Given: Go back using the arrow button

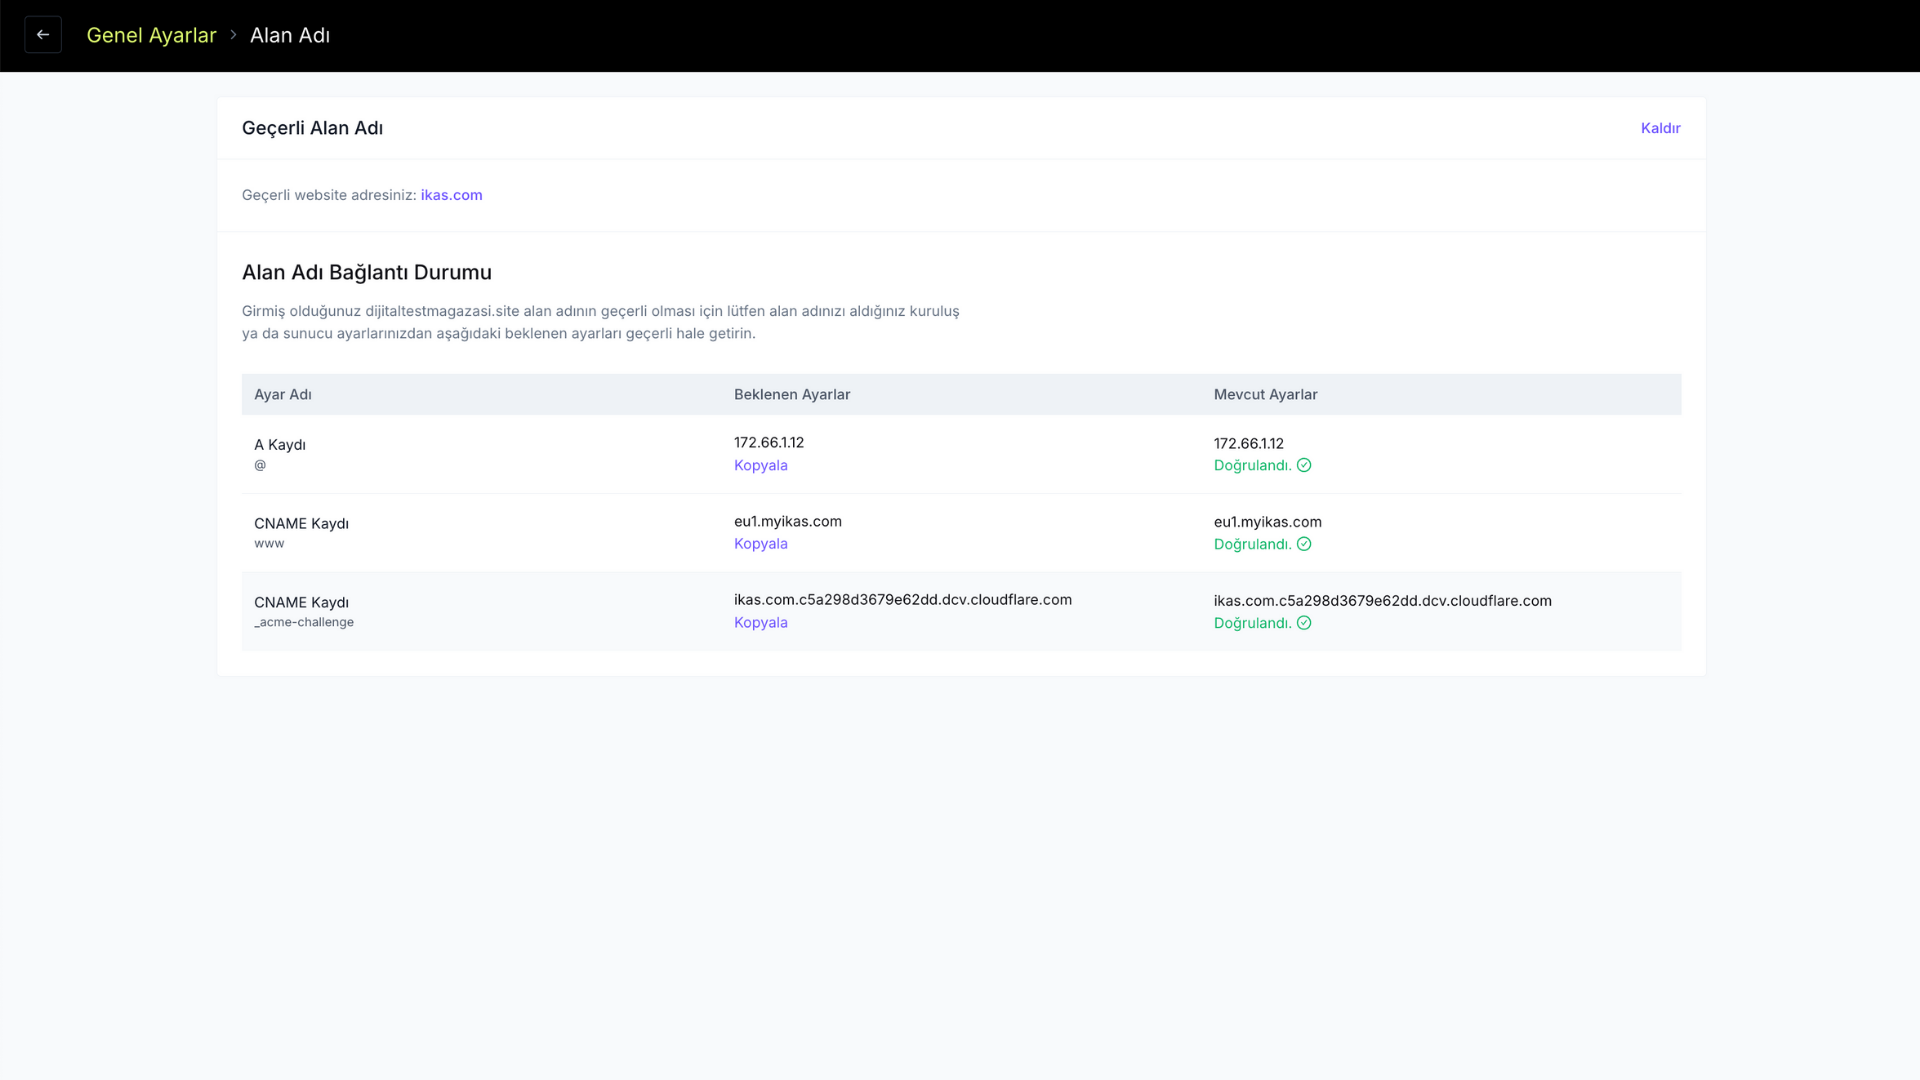Looking at the screenshot, I should coord(43,35).
